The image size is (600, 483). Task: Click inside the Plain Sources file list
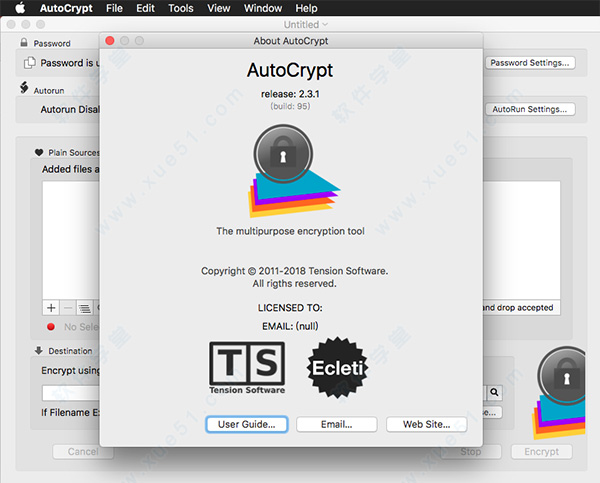pyautogui.click(x=71, y=240)
